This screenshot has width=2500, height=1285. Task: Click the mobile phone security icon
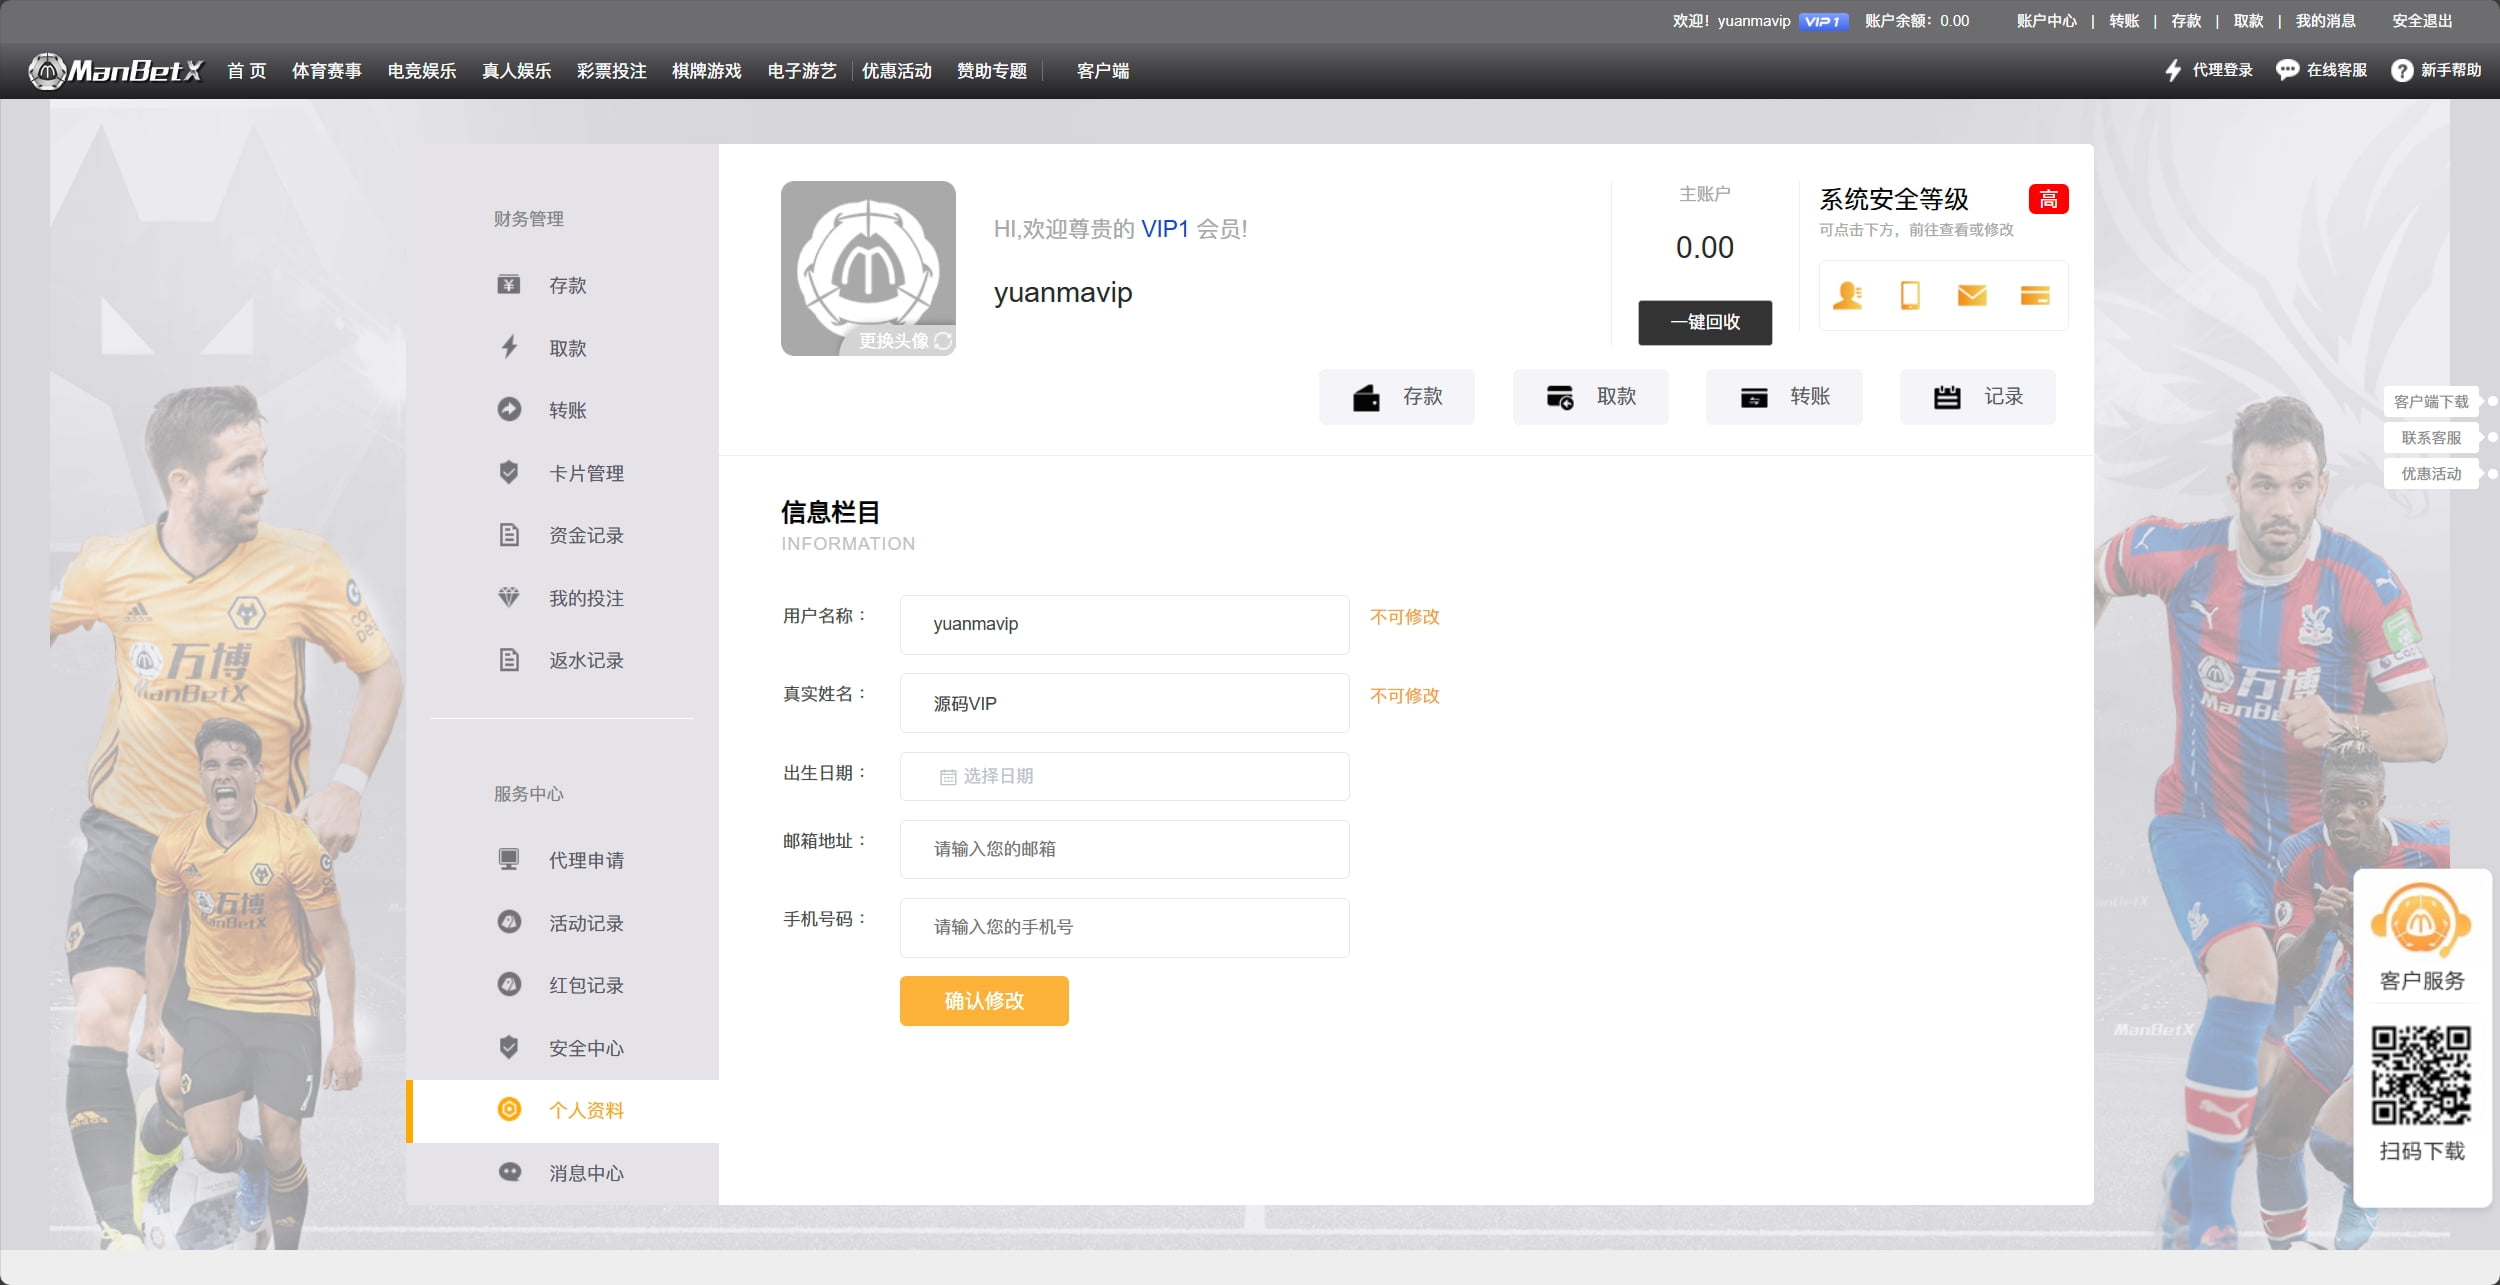(x=1909, y=296)
